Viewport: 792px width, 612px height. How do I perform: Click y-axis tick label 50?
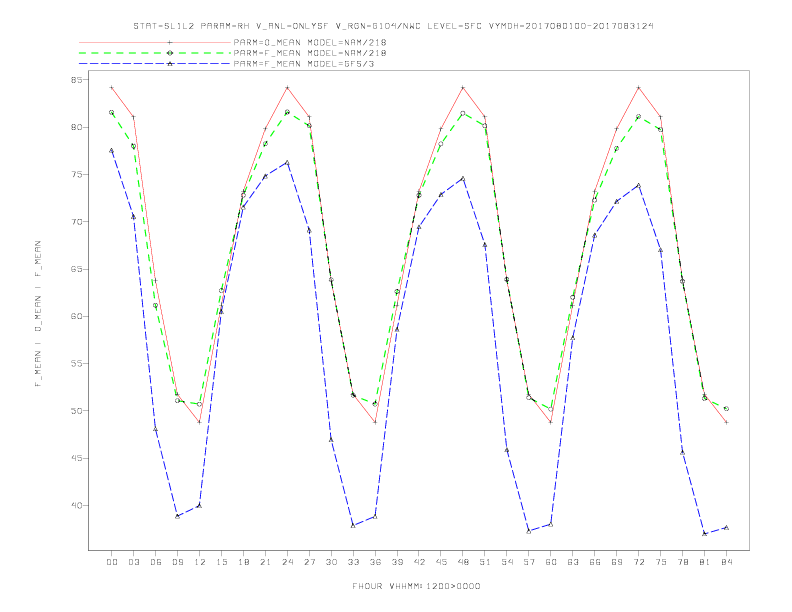(x=76, y=411)
